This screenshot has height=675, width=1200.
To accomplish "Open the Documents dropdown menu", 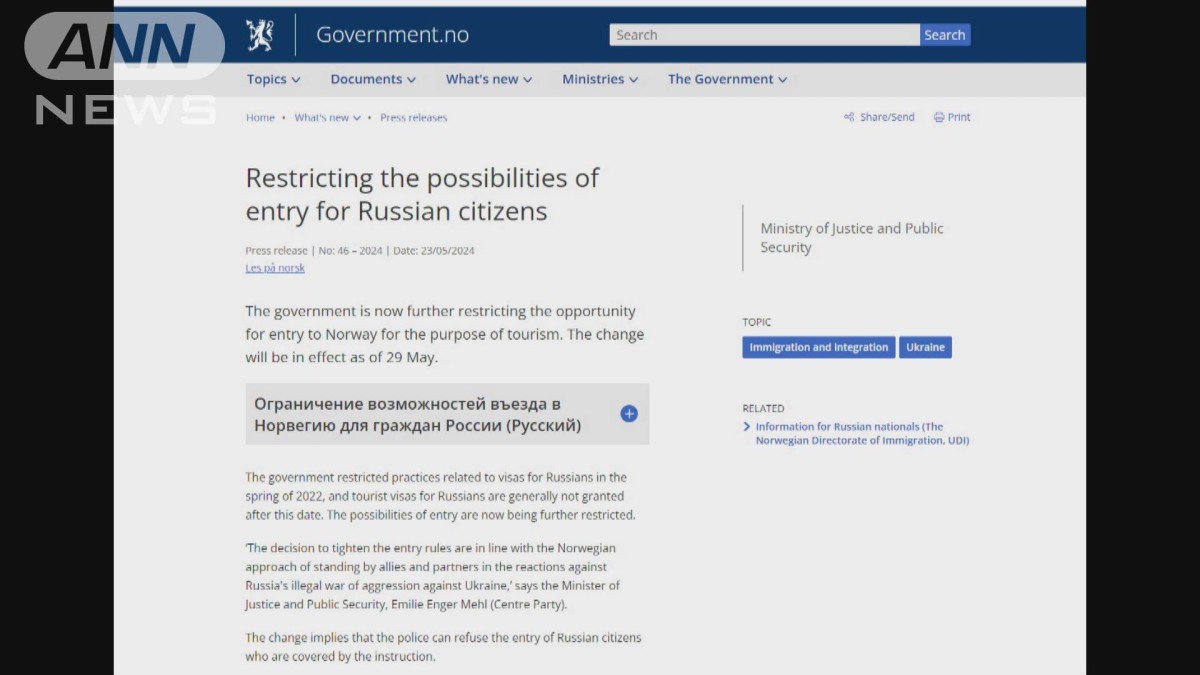I will [373, 79].
